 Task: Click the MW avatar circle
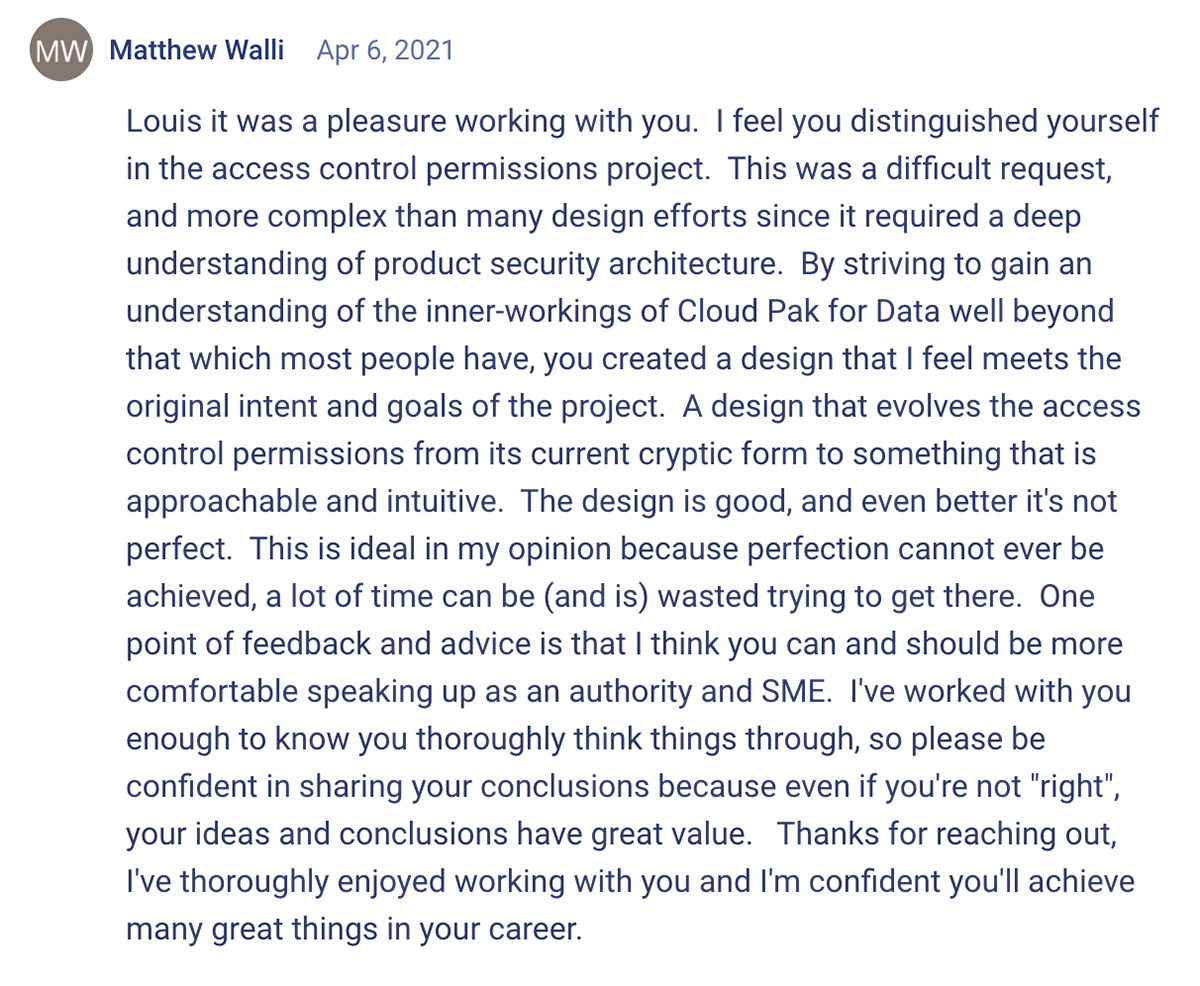point(62,50)
